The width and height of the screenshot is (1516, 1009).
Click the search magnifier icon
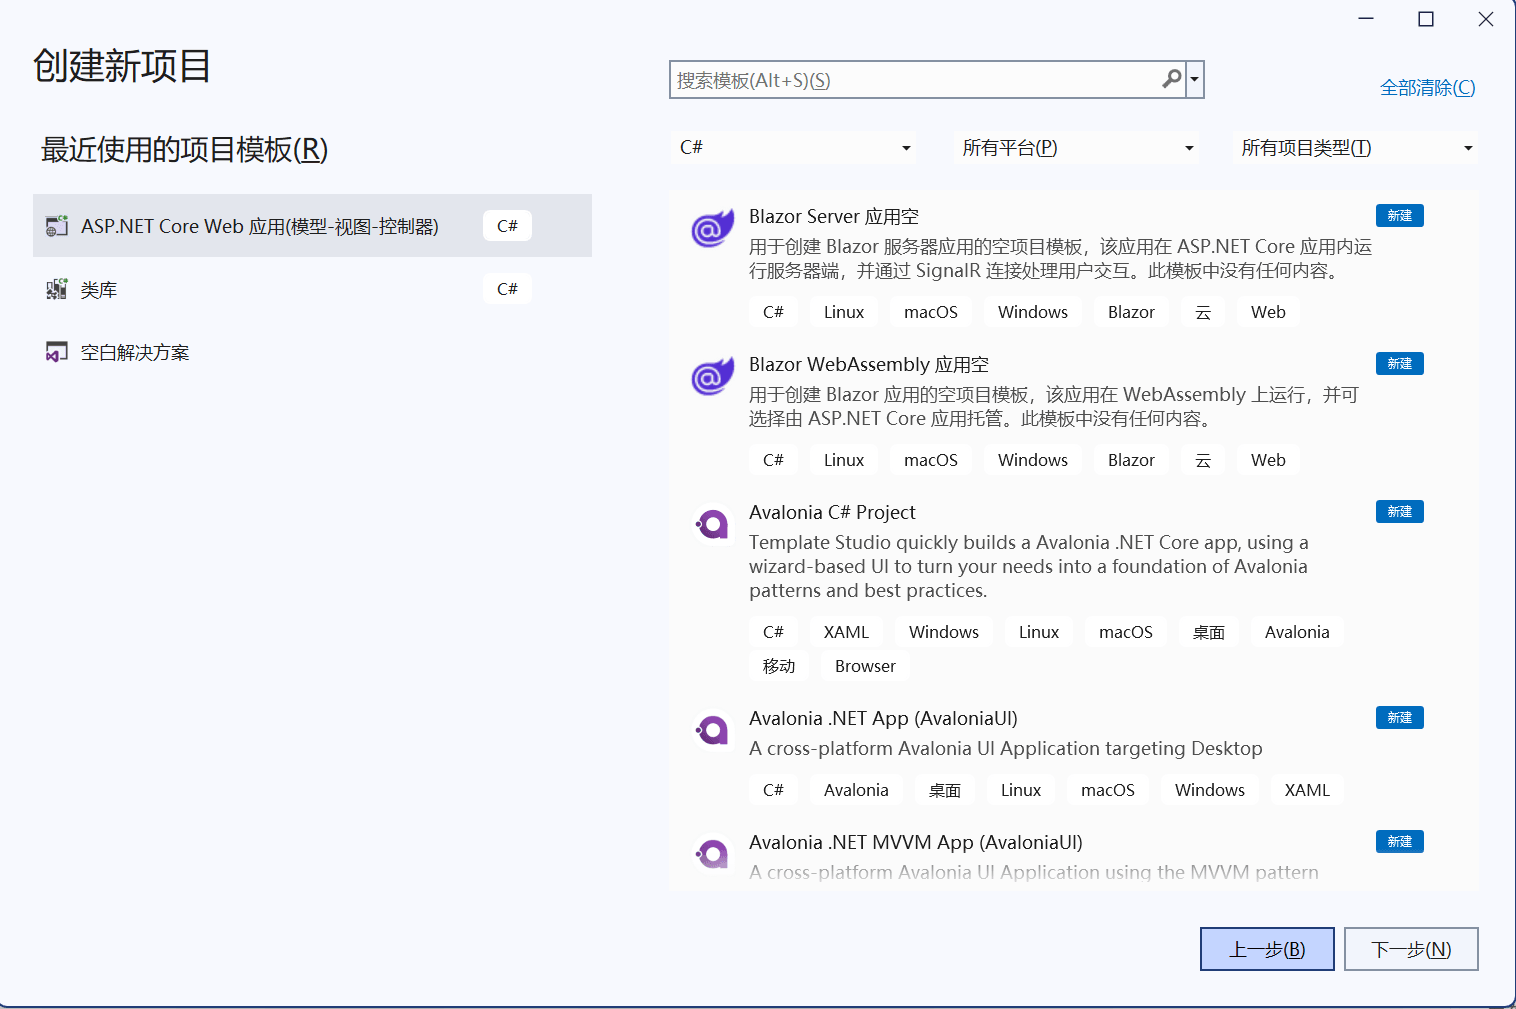coord(1172,79)
